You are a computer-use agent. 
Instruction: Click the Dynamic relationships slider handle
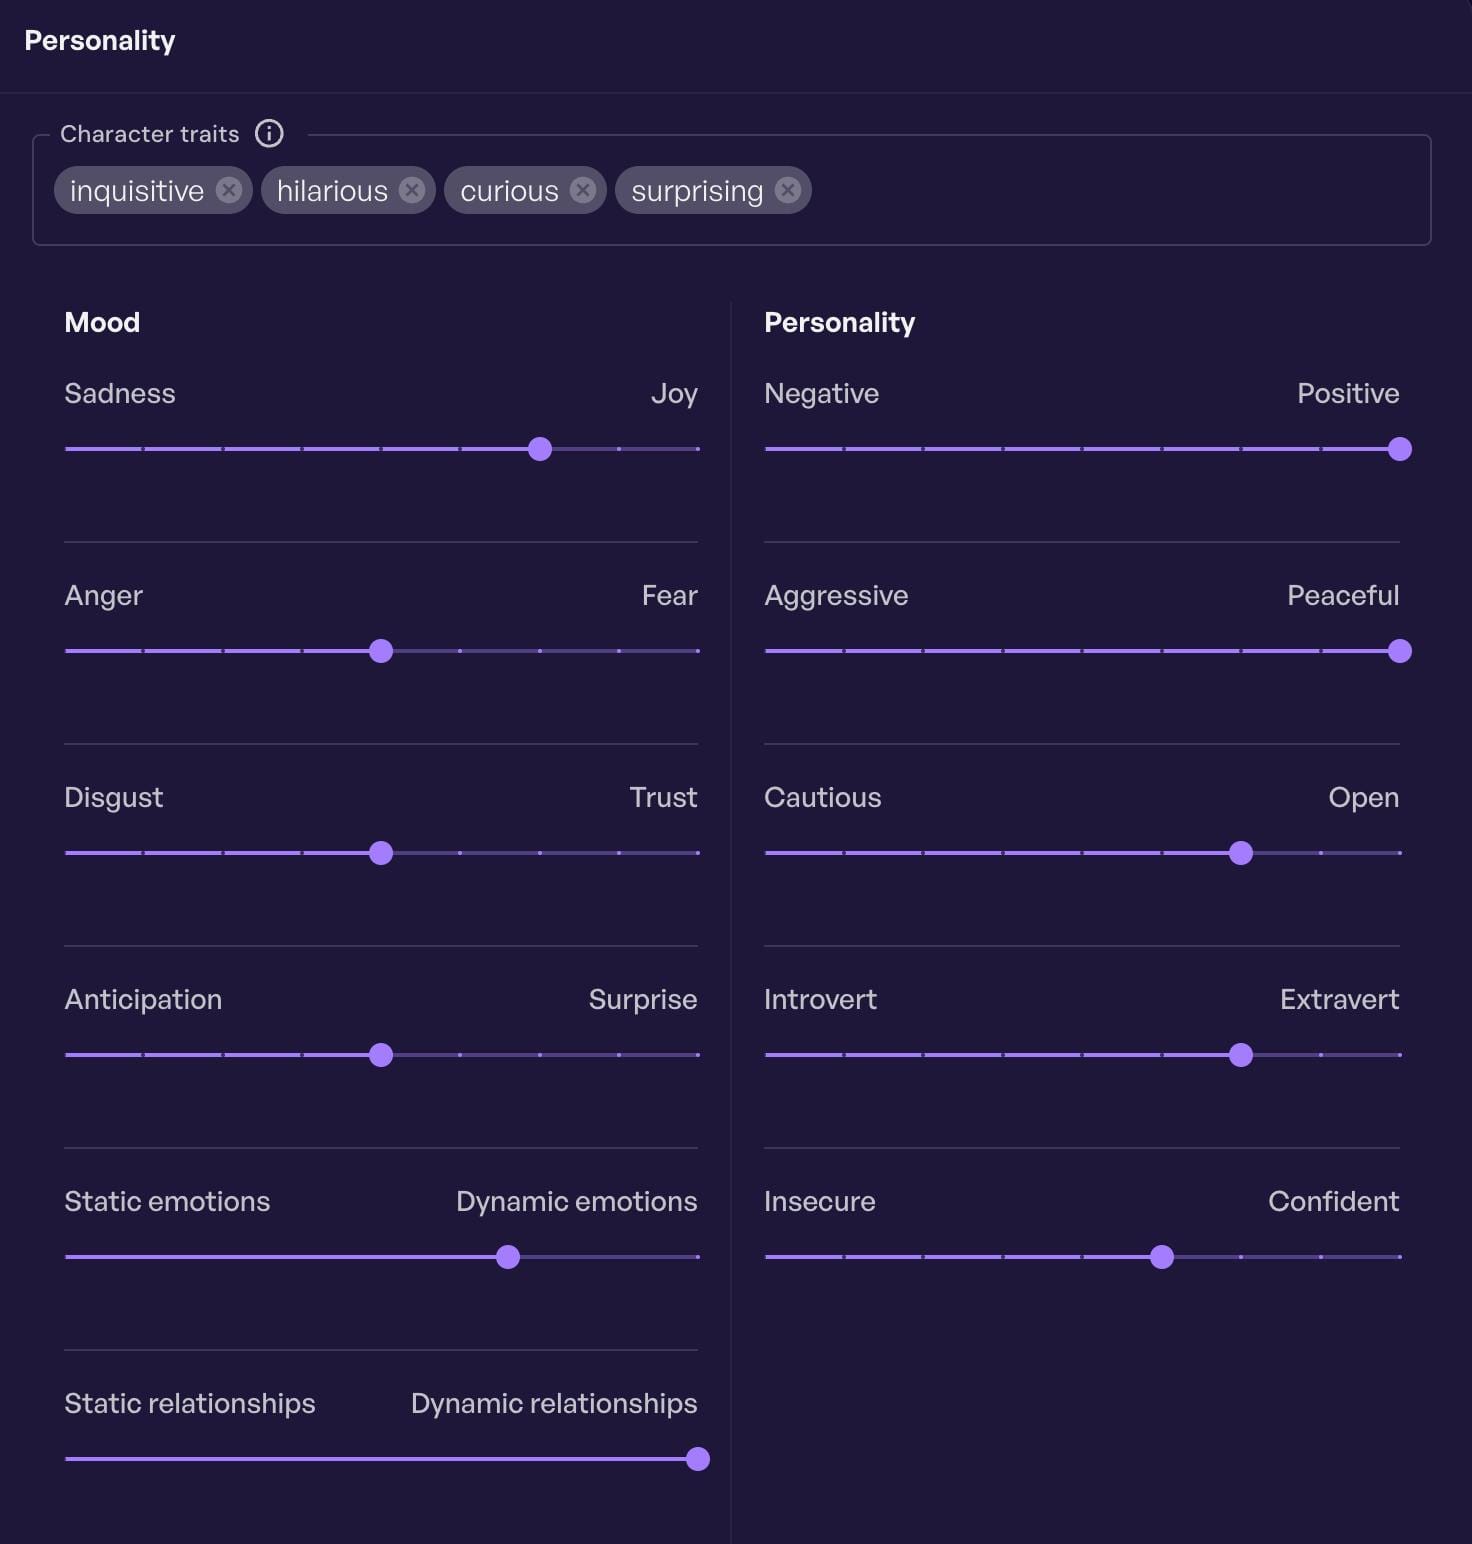[698, 1459]
